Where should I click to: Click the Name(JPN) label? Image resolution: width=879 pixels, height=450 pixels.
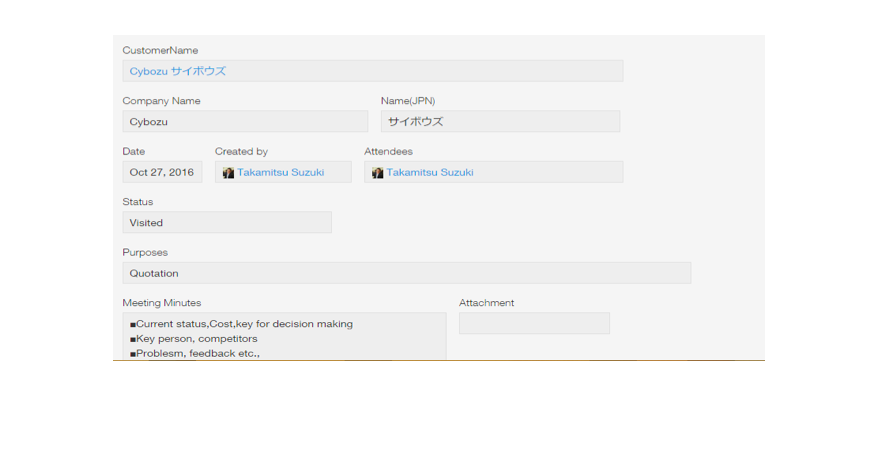tap(408, 101)
